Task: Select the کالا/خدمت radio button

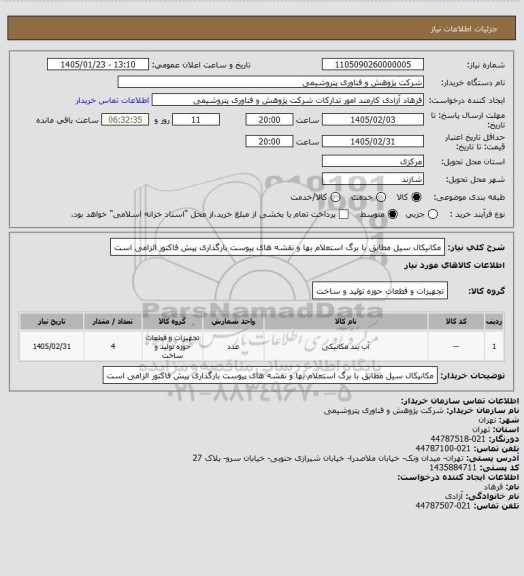Action: point(335,197)
